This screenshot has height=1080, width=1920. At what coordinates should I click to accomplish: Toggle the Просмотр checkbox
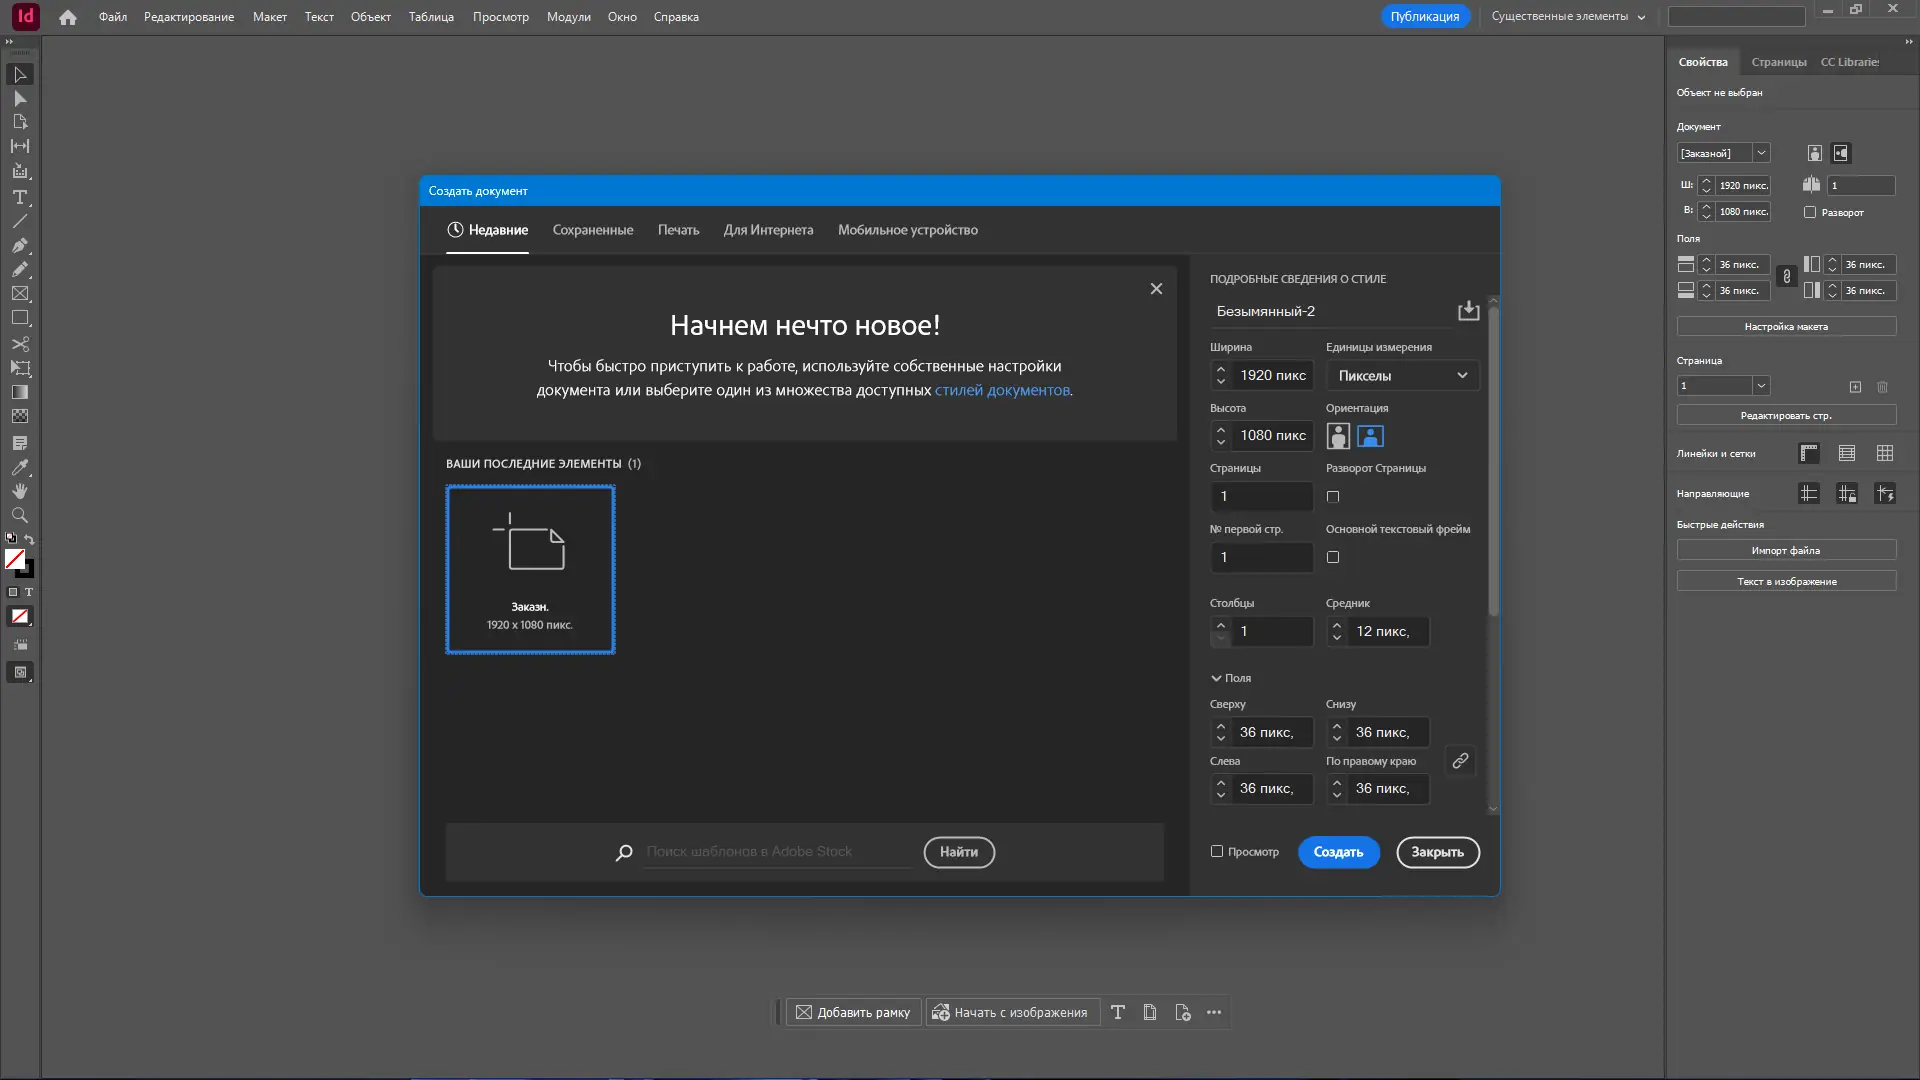(1217, 852)
